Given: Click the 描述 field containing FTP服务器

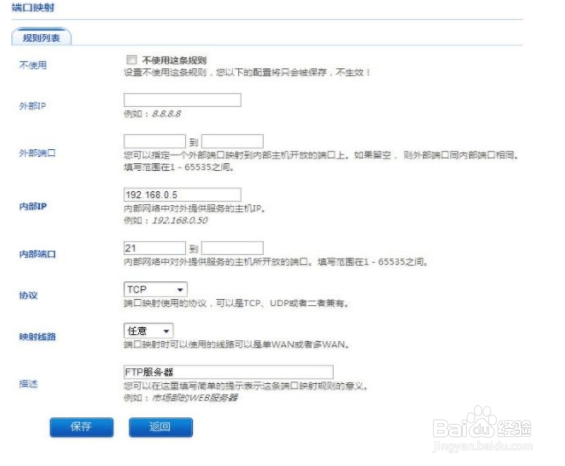Looking at the screenshot, I should (x=228, y=372).
